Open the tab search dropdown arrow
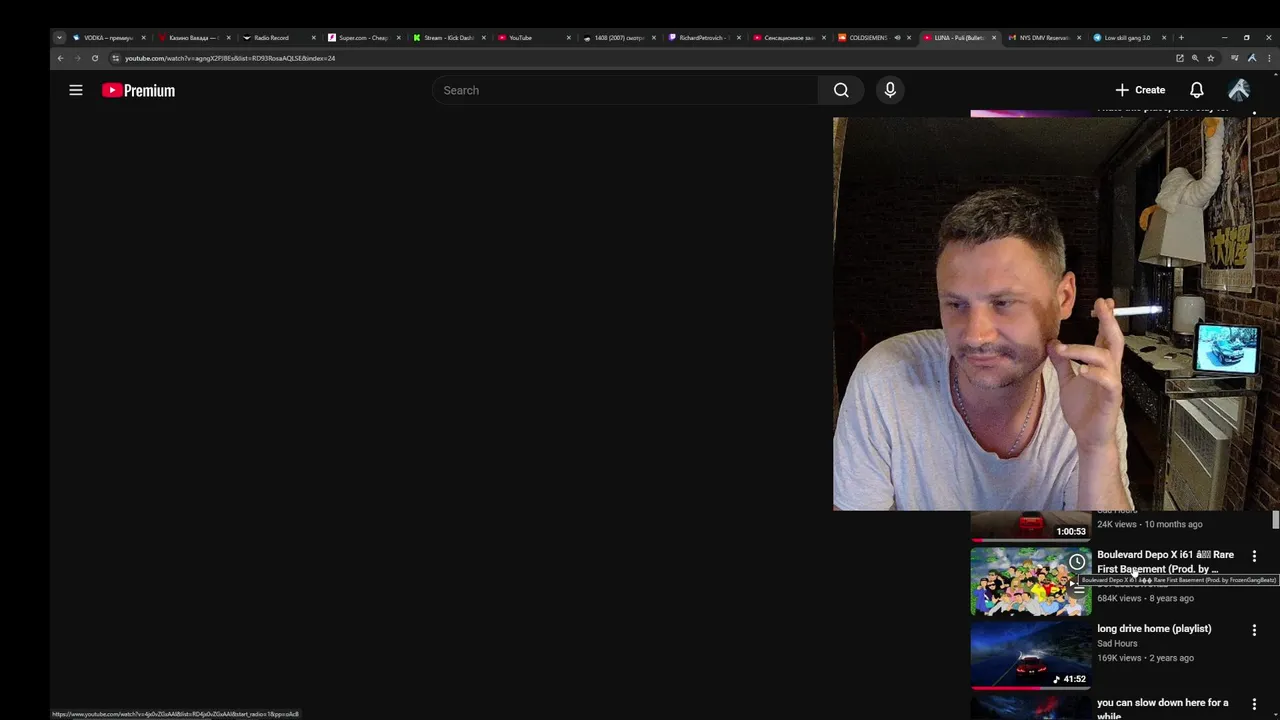Screen dimensions: 1280x720 pyautogui.click(x=59, y=38)
